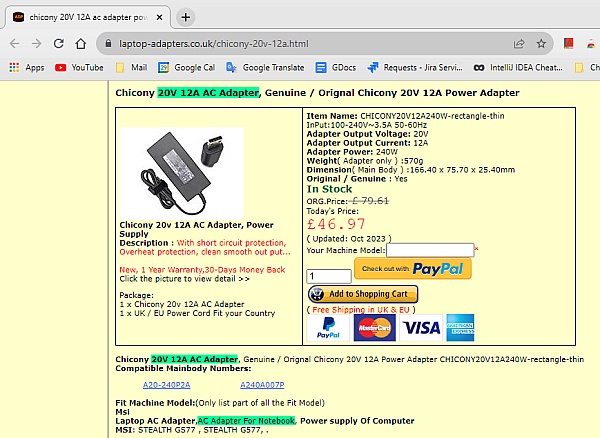Click the PayPal payment logo

coord(328,328)
